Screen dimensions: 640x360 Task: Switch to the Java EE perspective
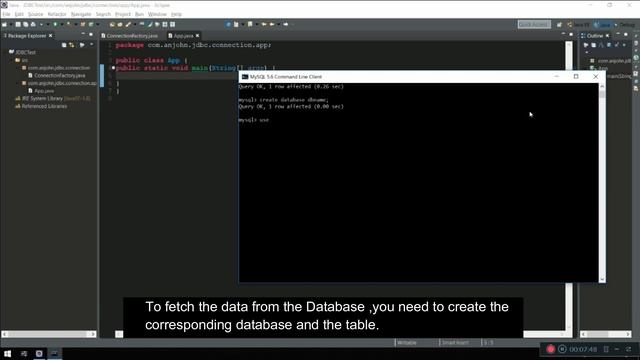(x=578, y=24)
